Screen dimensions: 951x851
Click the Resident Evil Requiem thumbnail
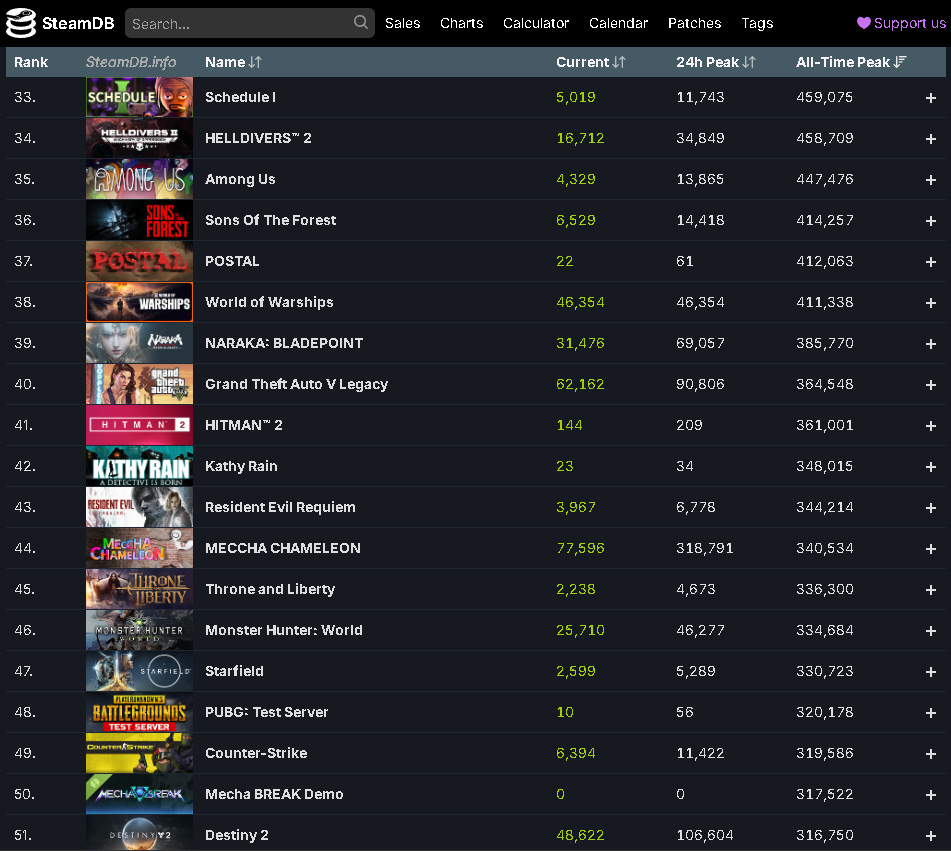(139, 507)
